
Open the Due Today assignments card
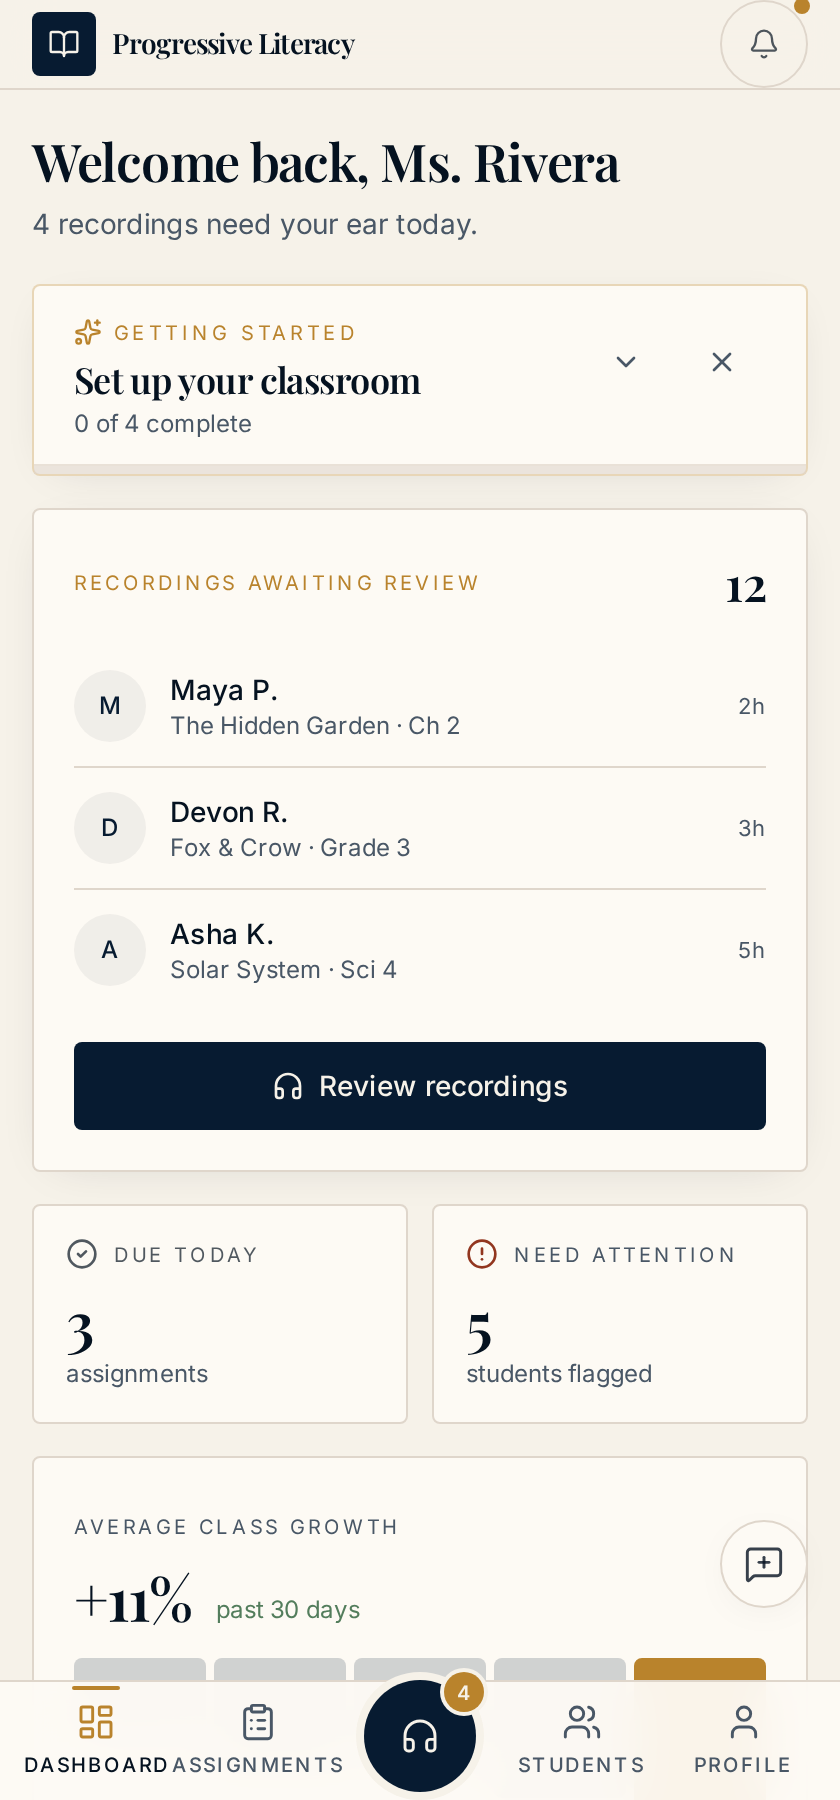(x=220, y=1314)
